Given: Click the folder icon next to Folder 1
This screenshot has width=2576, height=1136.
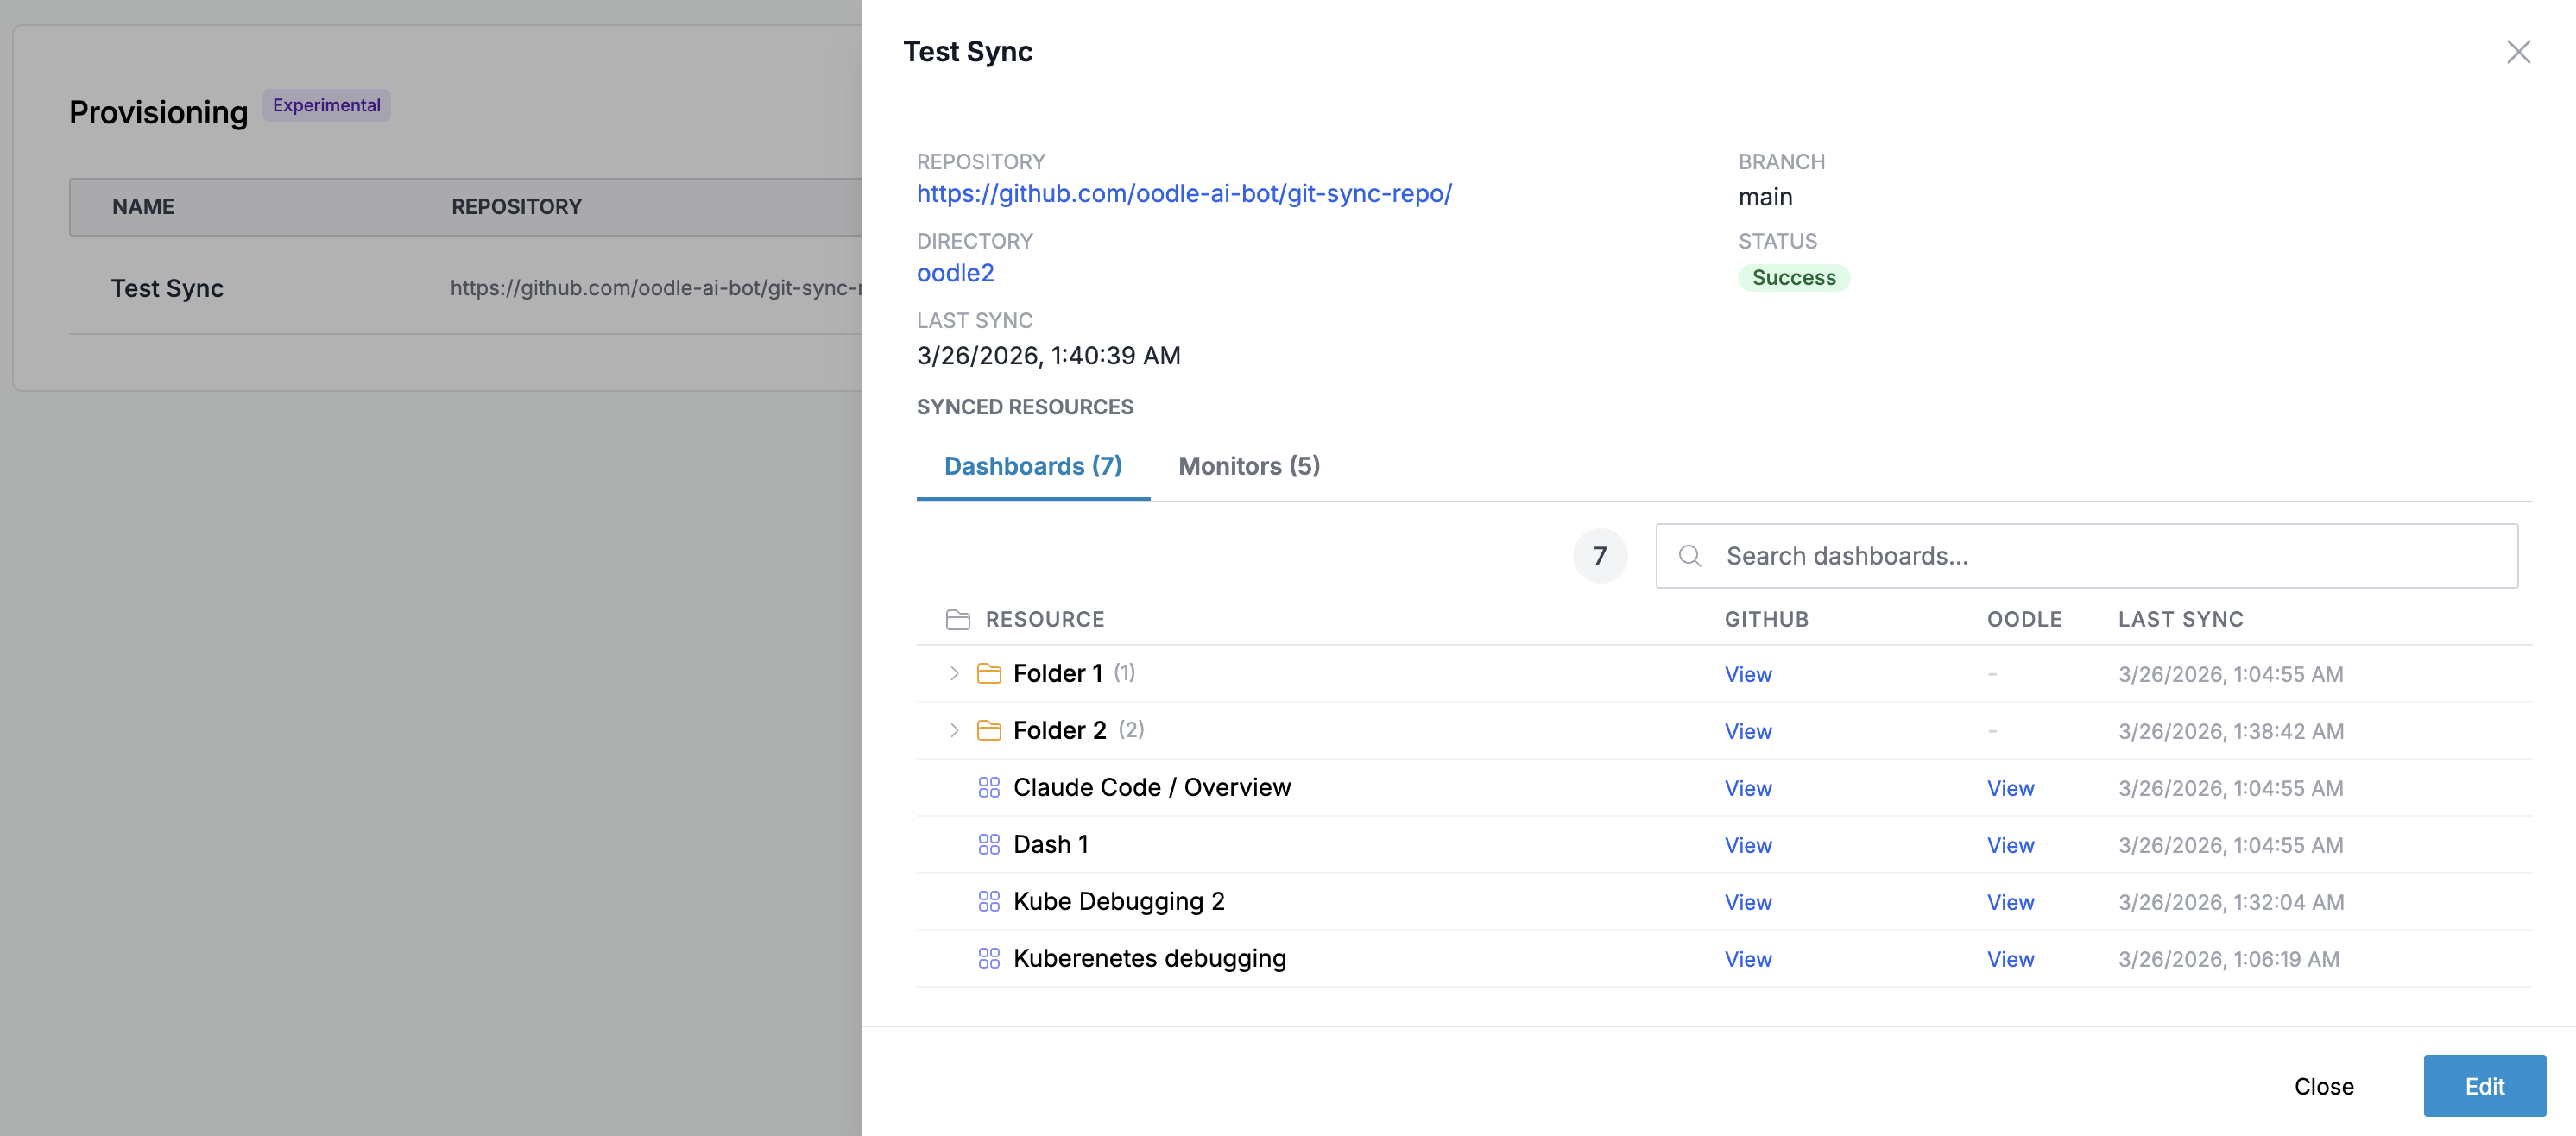Looking at the screenshot, I should (989, 673).
